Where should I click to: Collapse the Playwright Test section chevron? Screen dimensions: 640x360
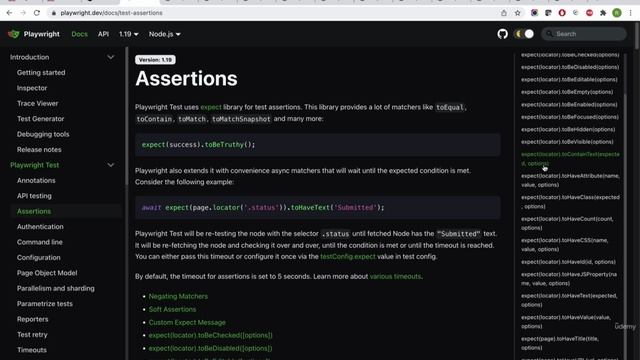coord(111,165)
